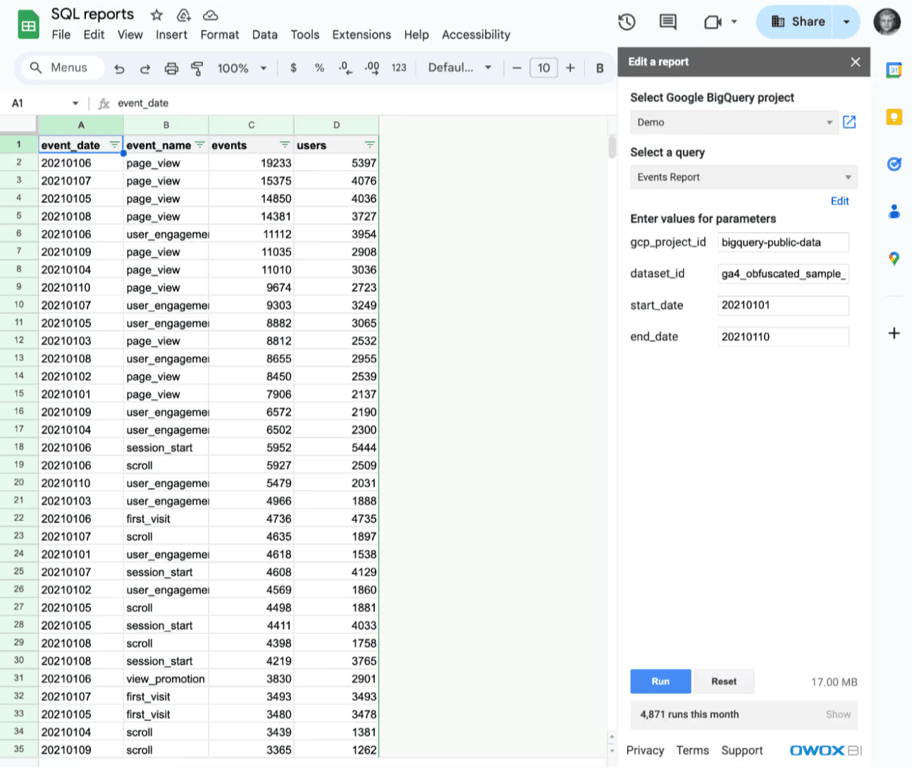Star the SQL reports document
This screenshot has height=768, width=912.
(156, 15)
